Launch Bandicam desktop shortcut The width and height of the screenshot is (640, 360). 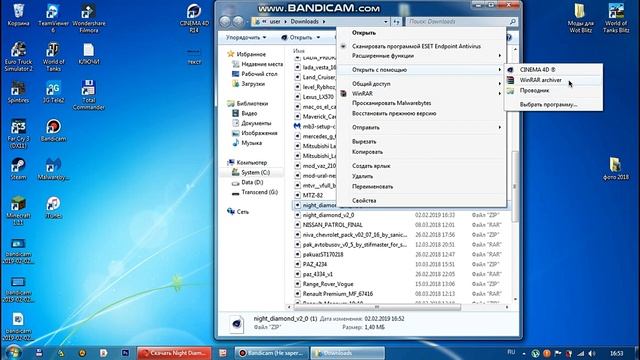click(x=53, y=131)
